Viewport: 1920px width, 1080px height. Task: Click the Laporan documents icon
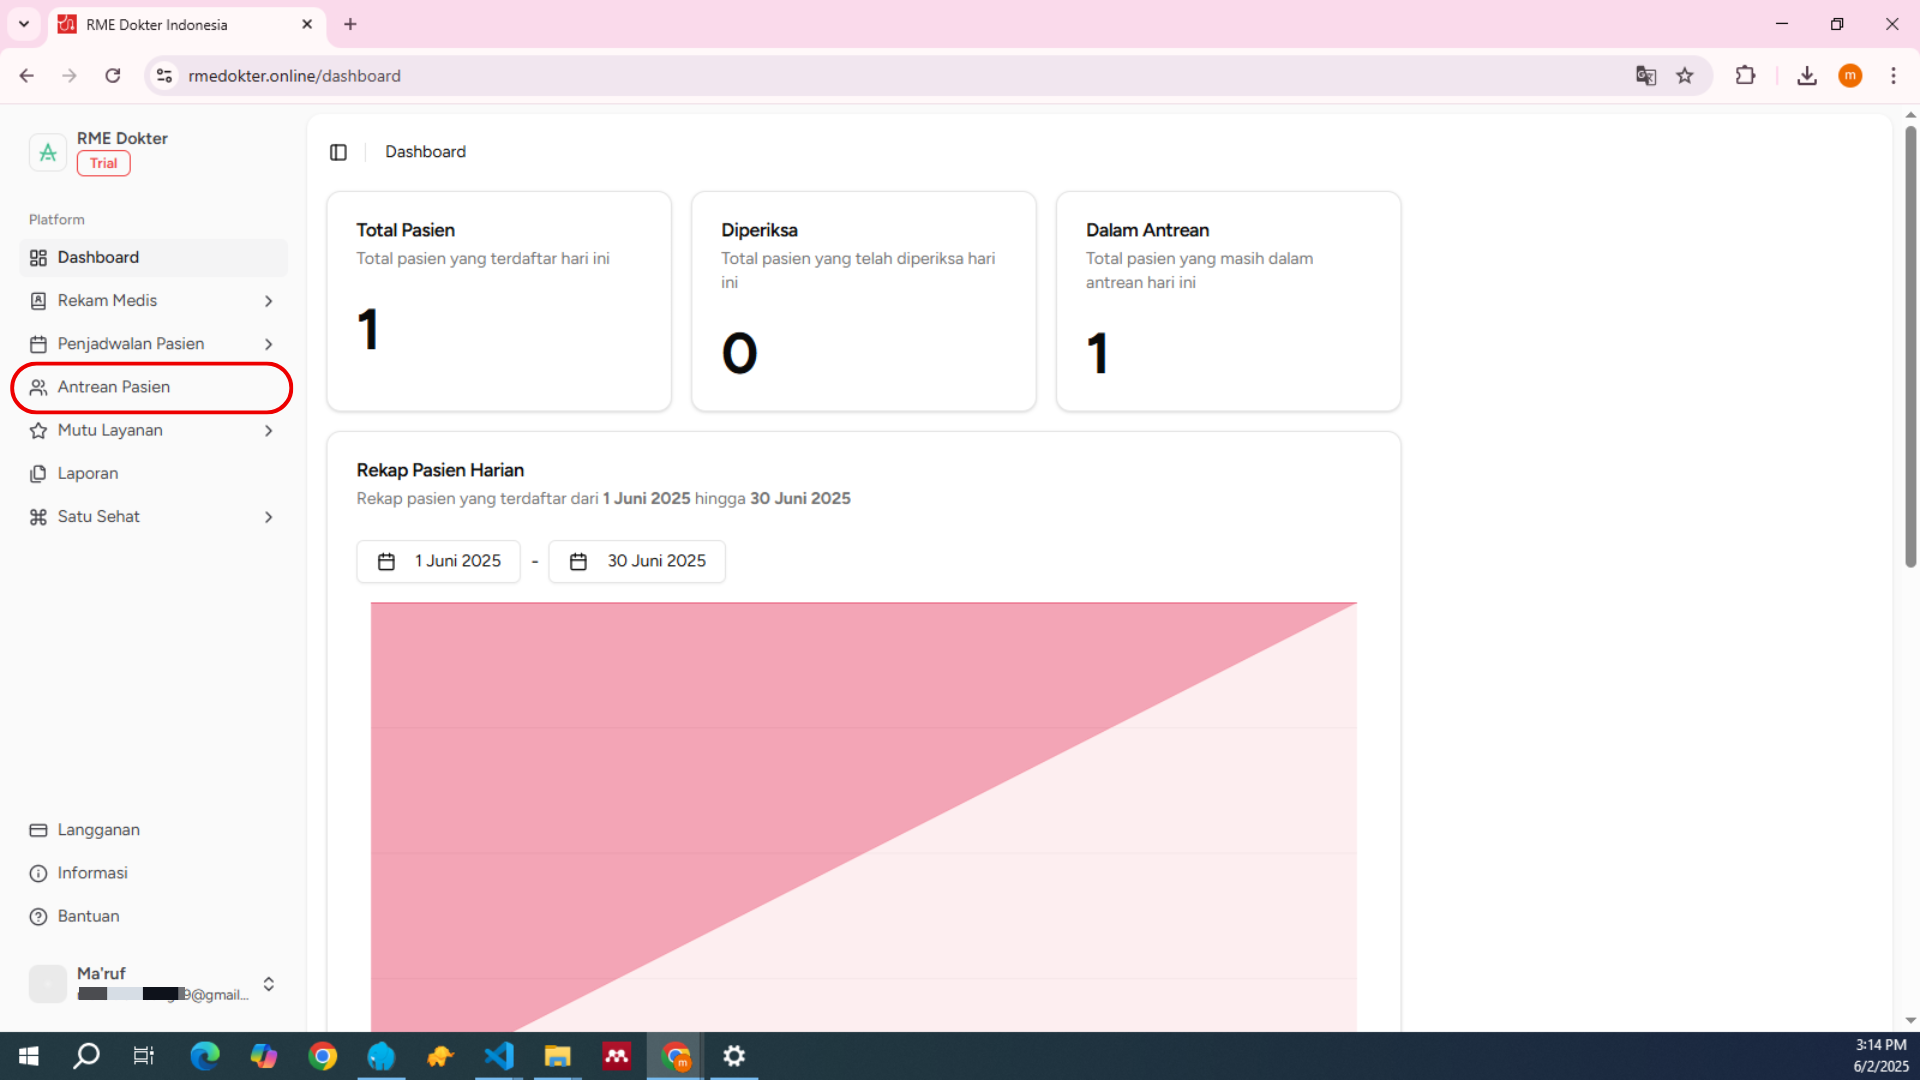pos(38,474)
